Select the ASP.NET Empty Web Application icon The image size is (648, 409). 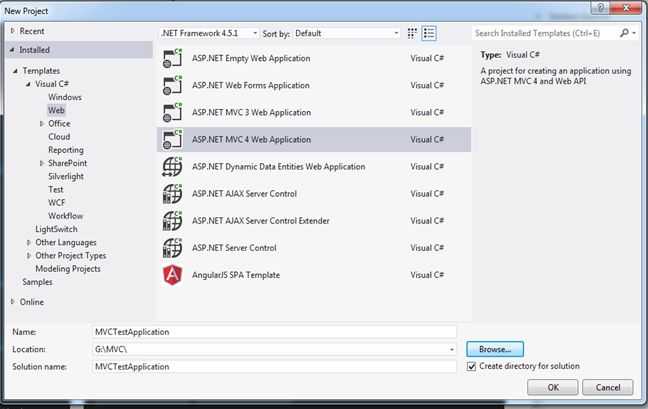pyautogui.click(x=172, y=58)
